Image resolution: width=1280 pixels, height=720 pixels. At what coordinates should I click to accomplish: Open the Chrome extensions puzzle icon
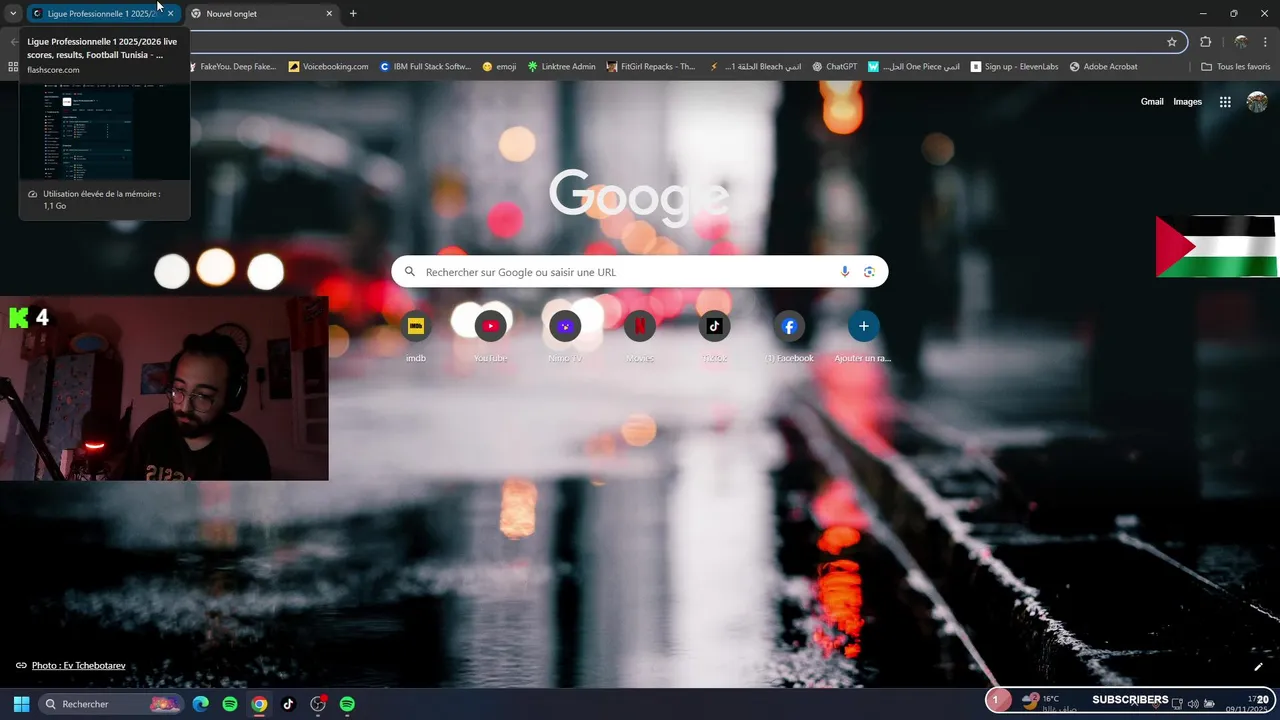point(1205,42)
